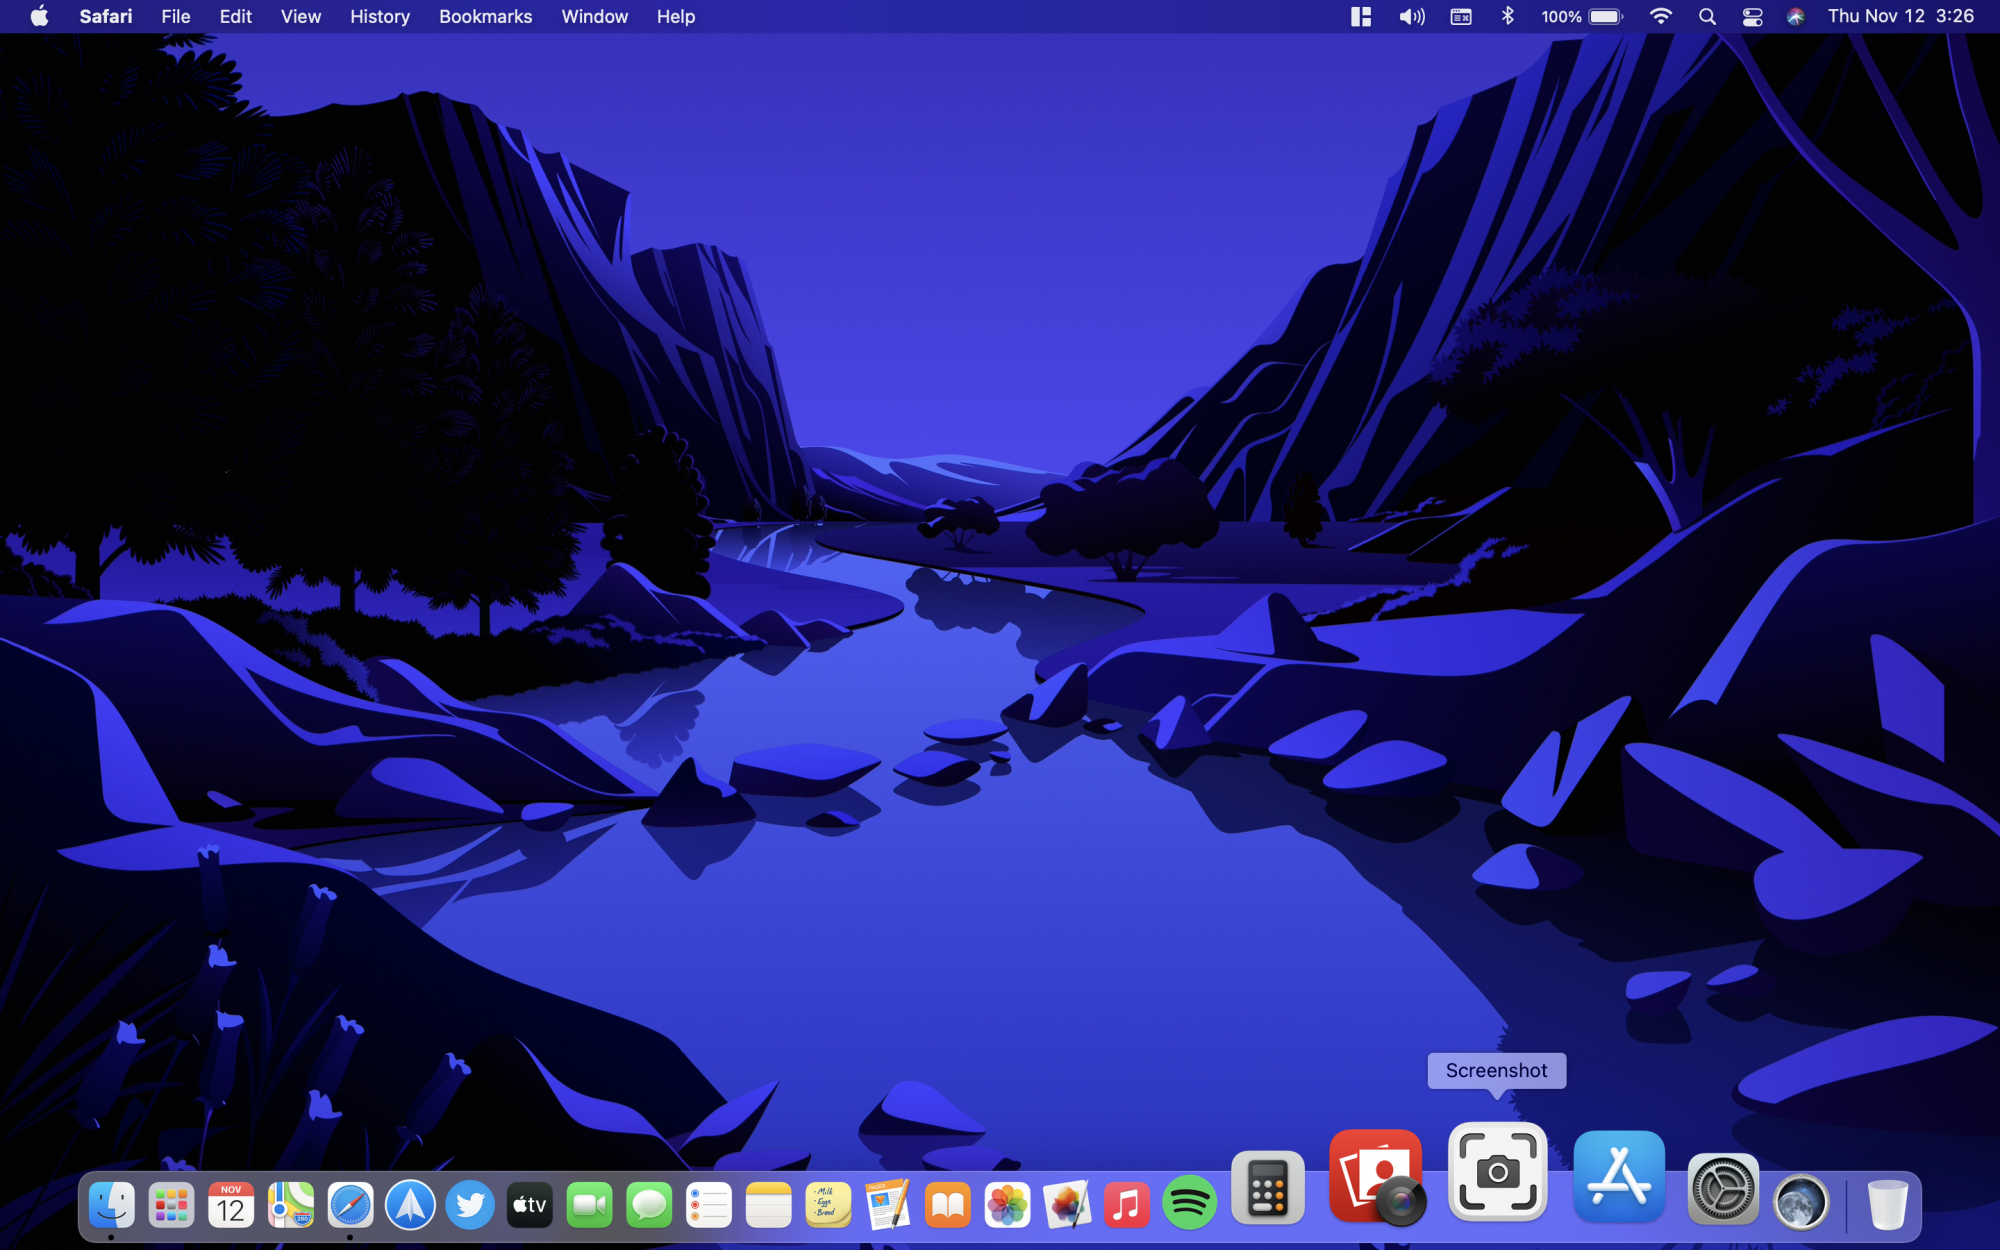Toggle Bluetooth menu bar icon
The width and height of the screenshot is (2000, 1250).
(1507, 17)
